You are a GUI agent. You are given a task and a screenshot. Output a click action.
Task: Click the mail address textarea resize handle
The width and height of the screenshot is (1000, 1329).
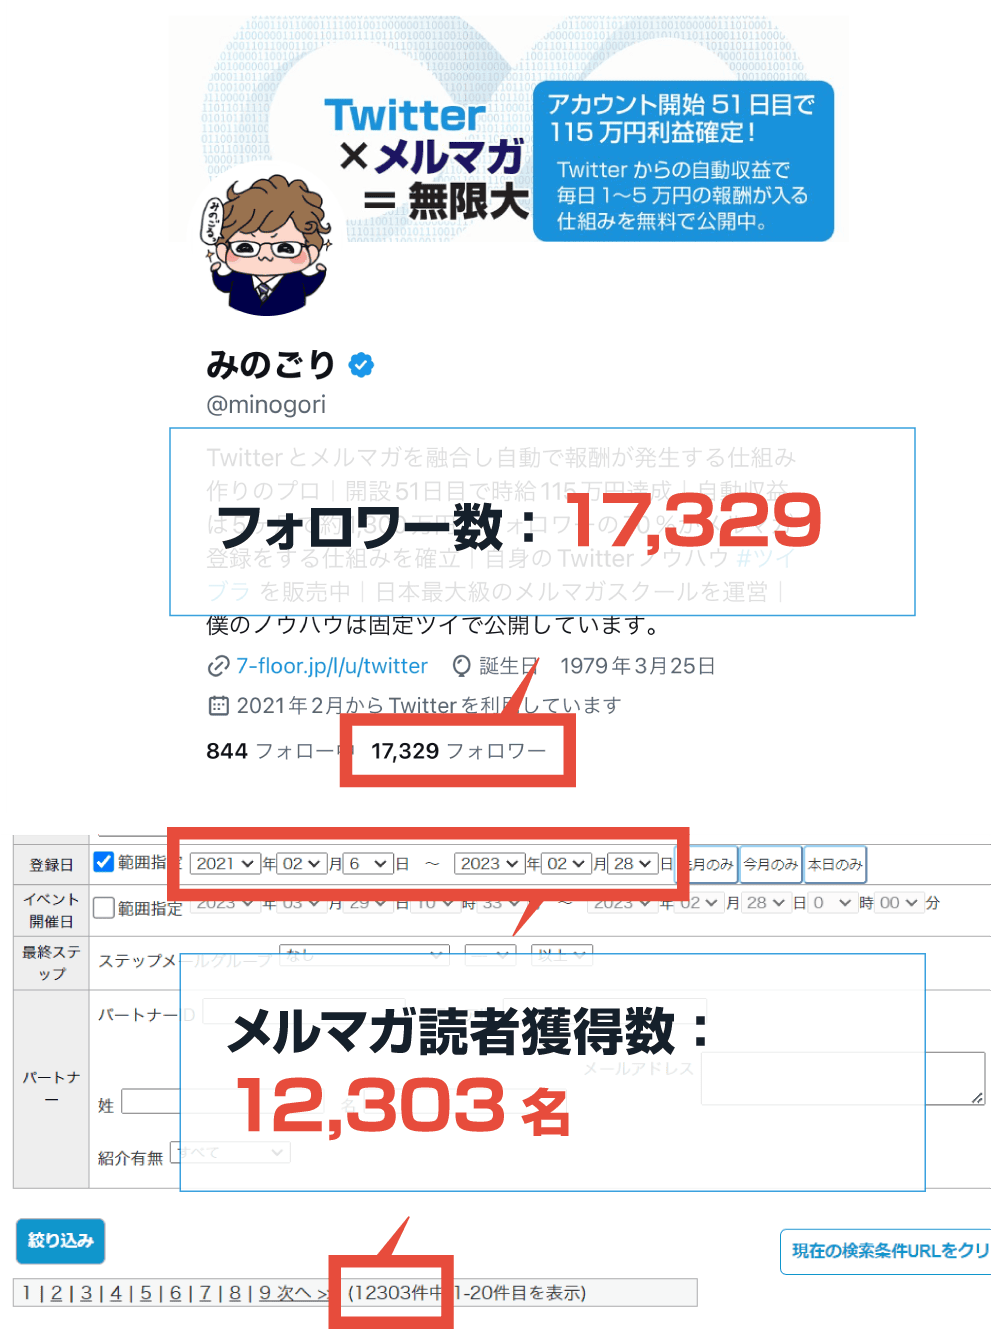[977, 1097]
